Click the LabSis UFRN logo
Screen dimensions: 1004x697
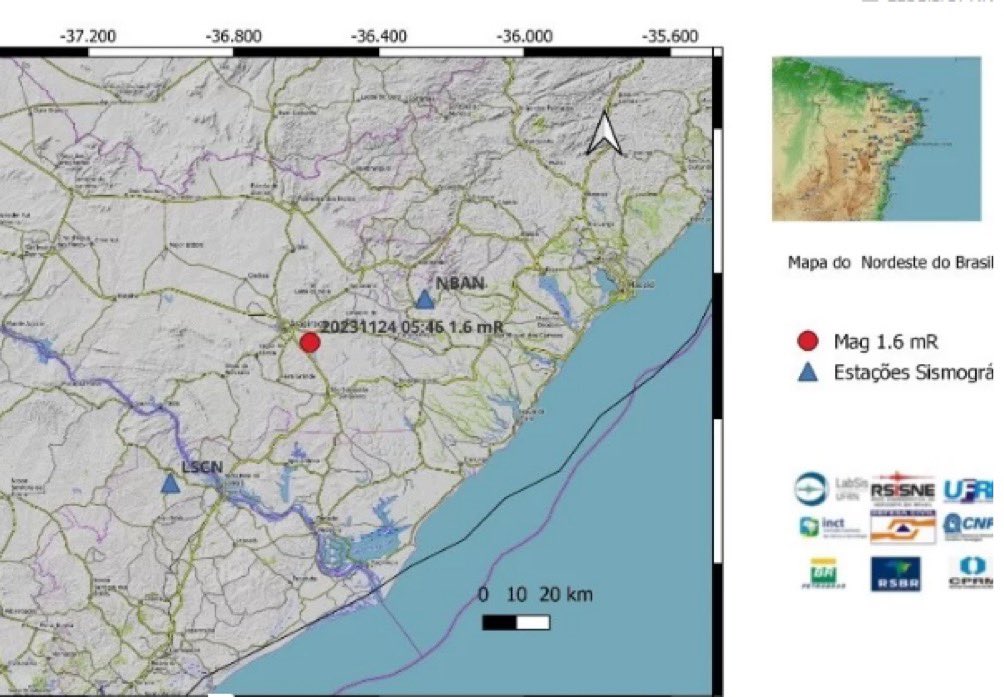coord(830,488)
